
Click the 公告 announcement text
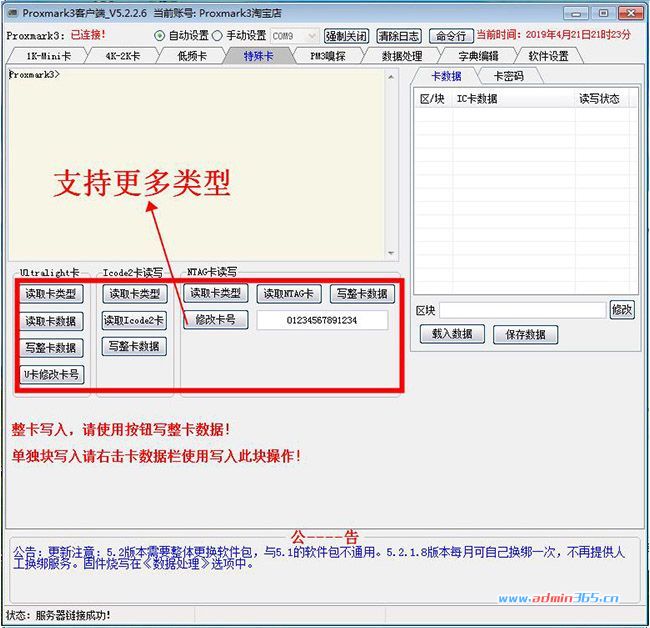(x=318, y=558)
